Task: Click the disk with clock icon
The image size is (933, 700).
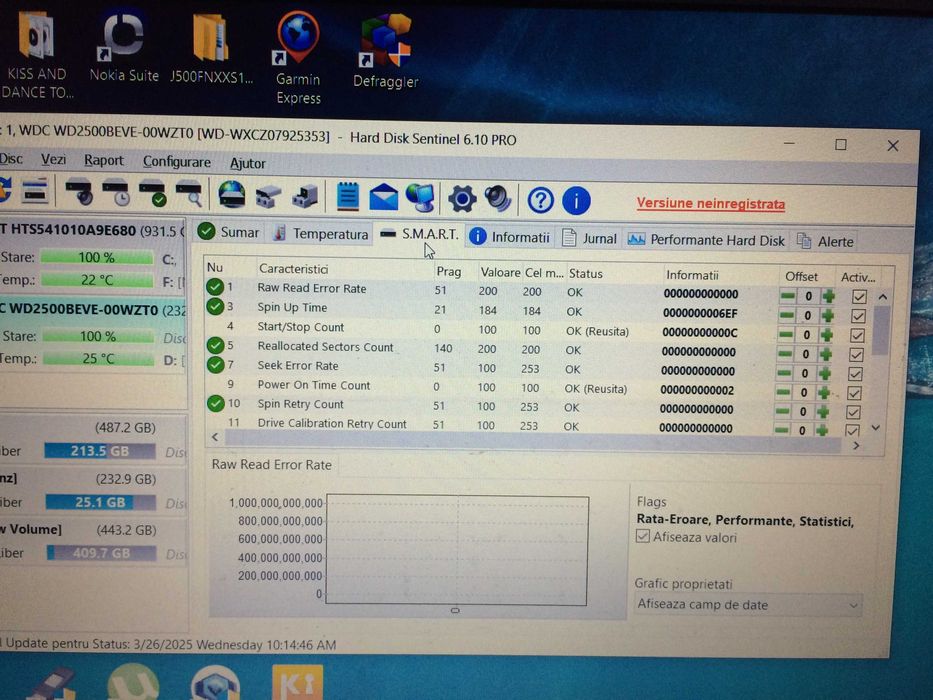Action: pyautogui.click(x=116, y=192)
